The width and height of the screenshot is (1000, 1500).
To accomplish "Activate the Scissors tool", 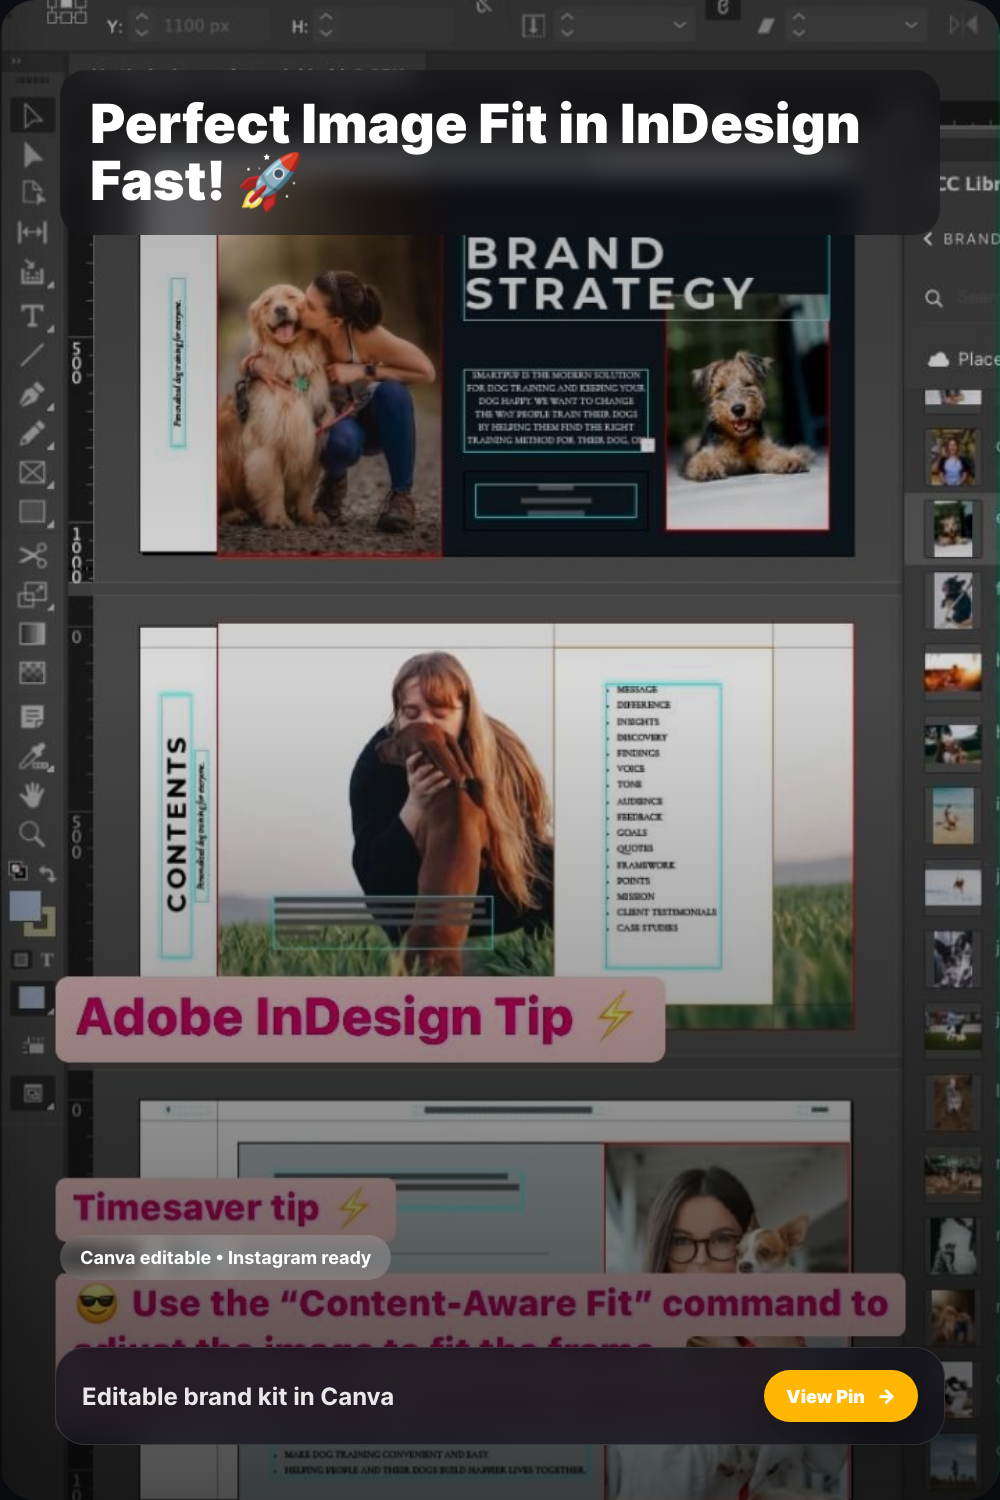I will [x=32, y=554].
